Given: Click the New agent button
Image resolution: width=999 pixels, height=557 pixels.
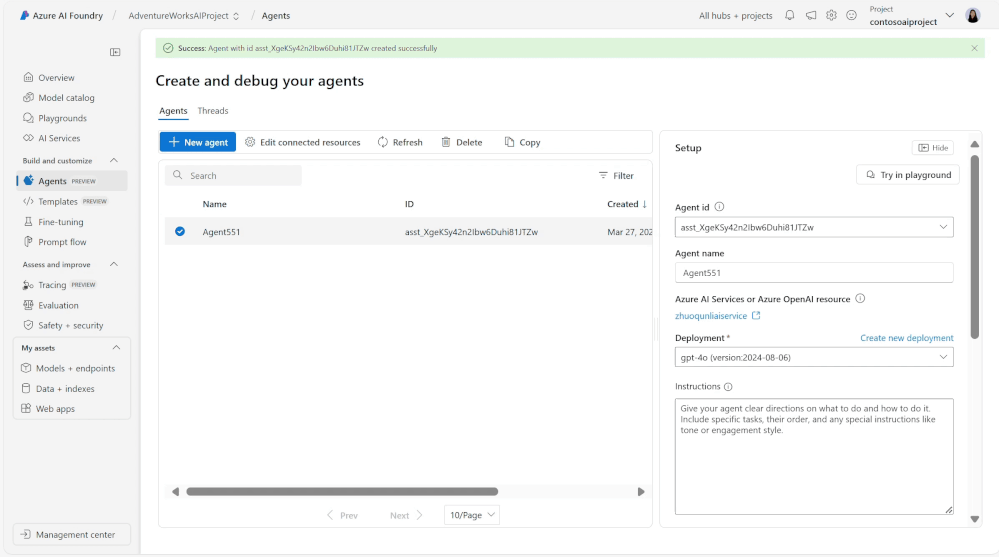Looking at the screenshot, I should click(198, 142).
